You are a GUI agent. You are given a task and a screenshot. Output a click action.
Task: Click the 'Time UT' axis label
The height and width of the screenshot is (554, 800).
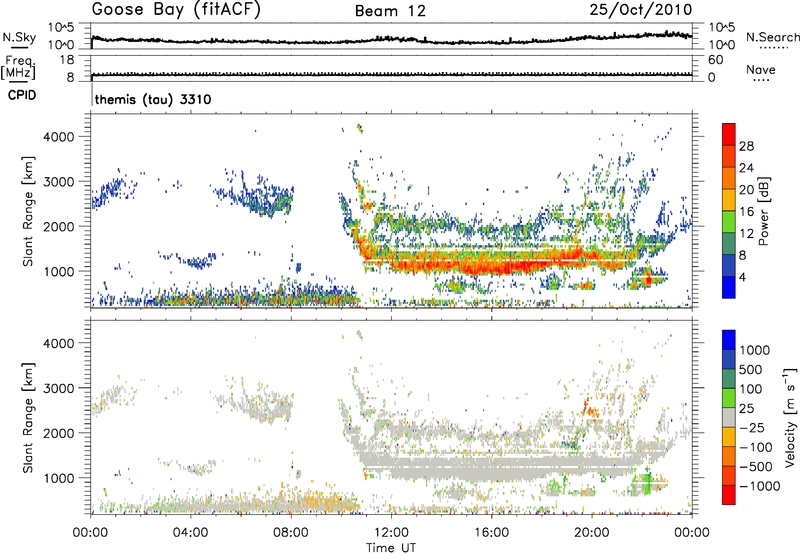[391, 548]
